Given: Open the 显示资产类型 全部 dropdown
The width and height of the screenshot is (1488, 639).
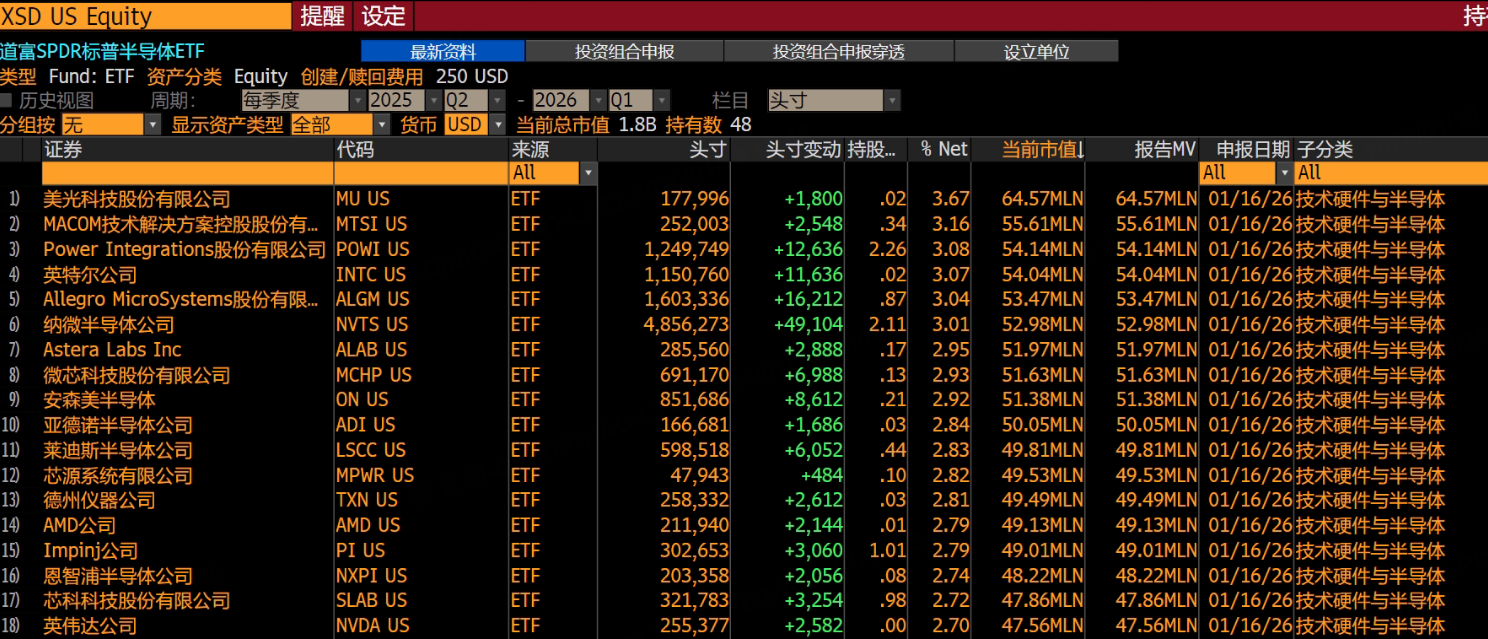Looking at the screenshot, I should 381,125.
